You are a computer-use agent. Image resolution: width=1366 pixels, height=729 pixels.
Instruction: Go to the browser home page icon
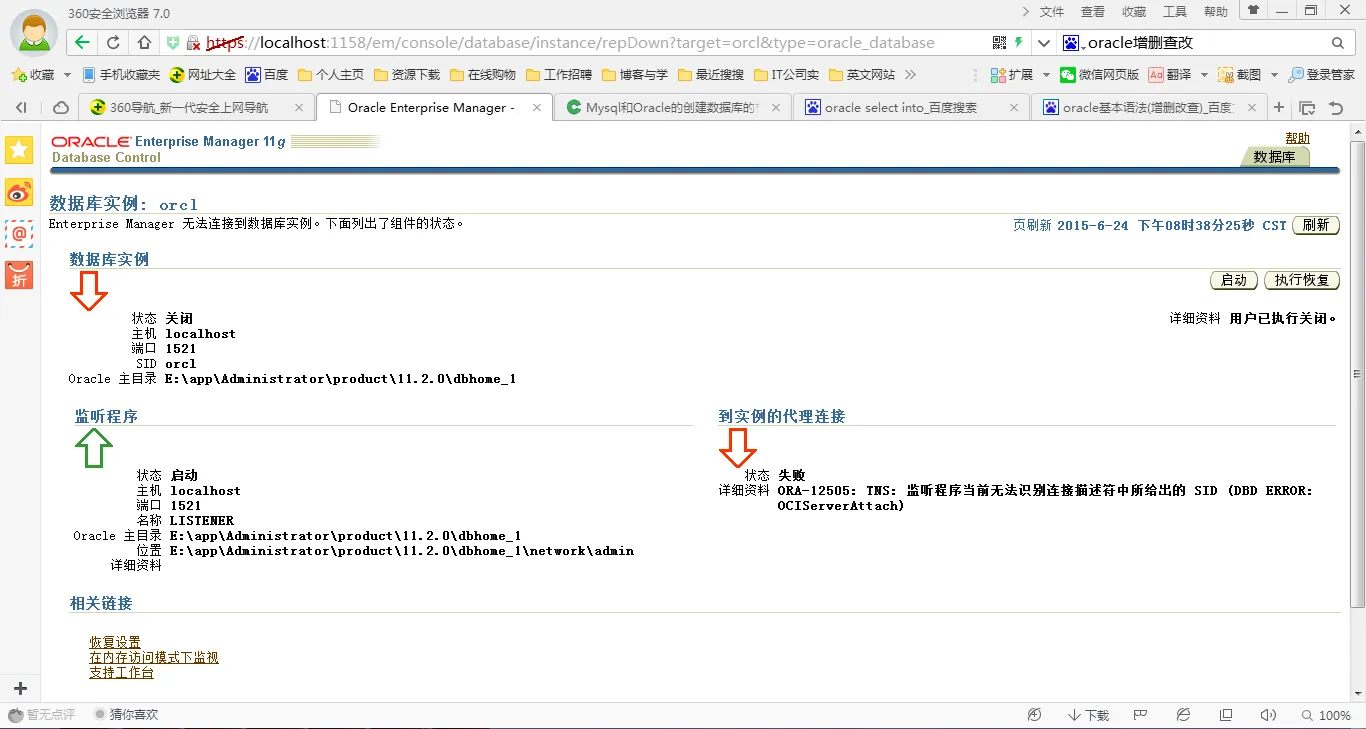tap(144, 43)
